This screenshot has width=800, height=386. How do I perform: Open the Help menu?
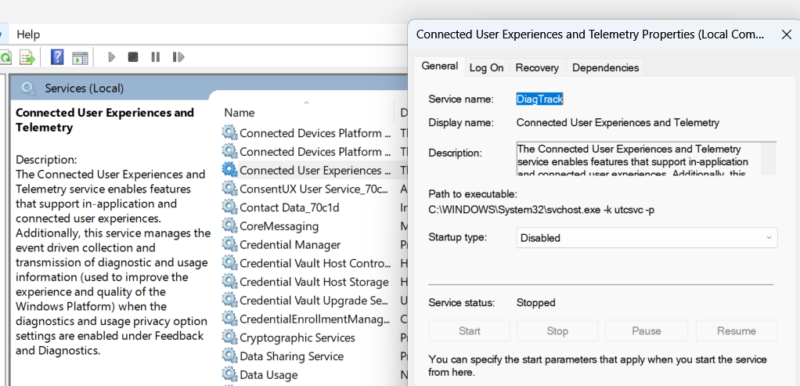tap(28, 35)
